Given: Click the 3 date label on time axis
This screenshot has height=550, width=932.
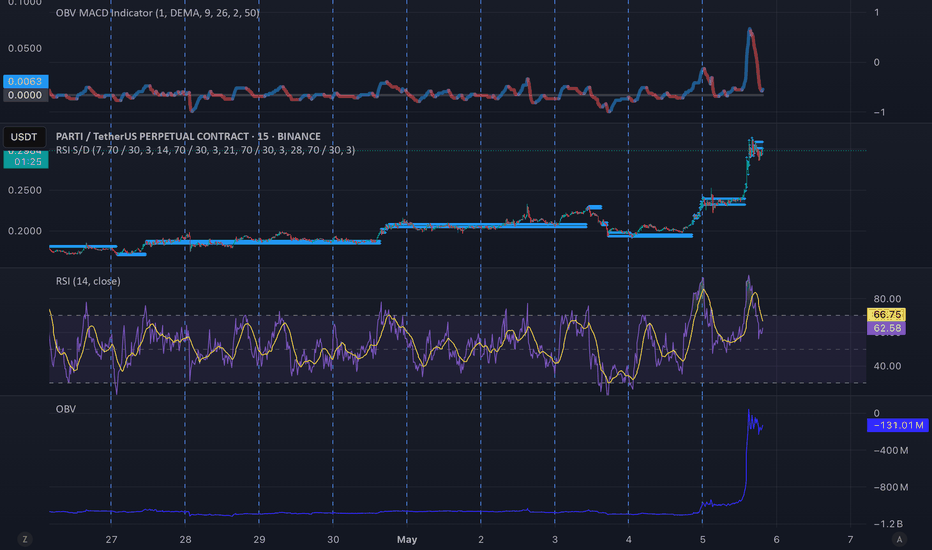Looking at the screenshot, I should pyautogui.click(x=555, y=539).
